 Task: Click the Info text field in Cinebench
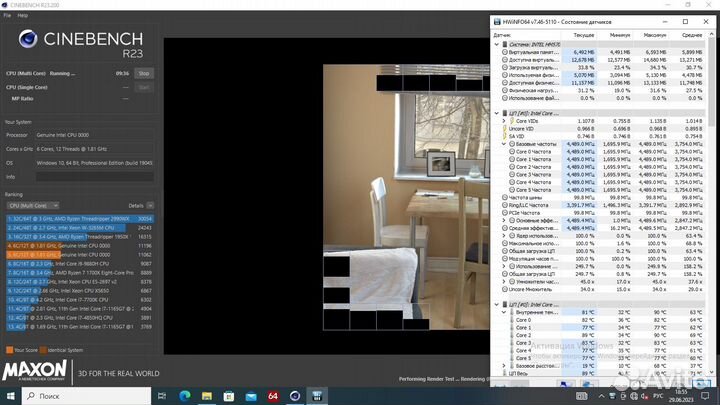pyautogui.click(x=95, y=177)
